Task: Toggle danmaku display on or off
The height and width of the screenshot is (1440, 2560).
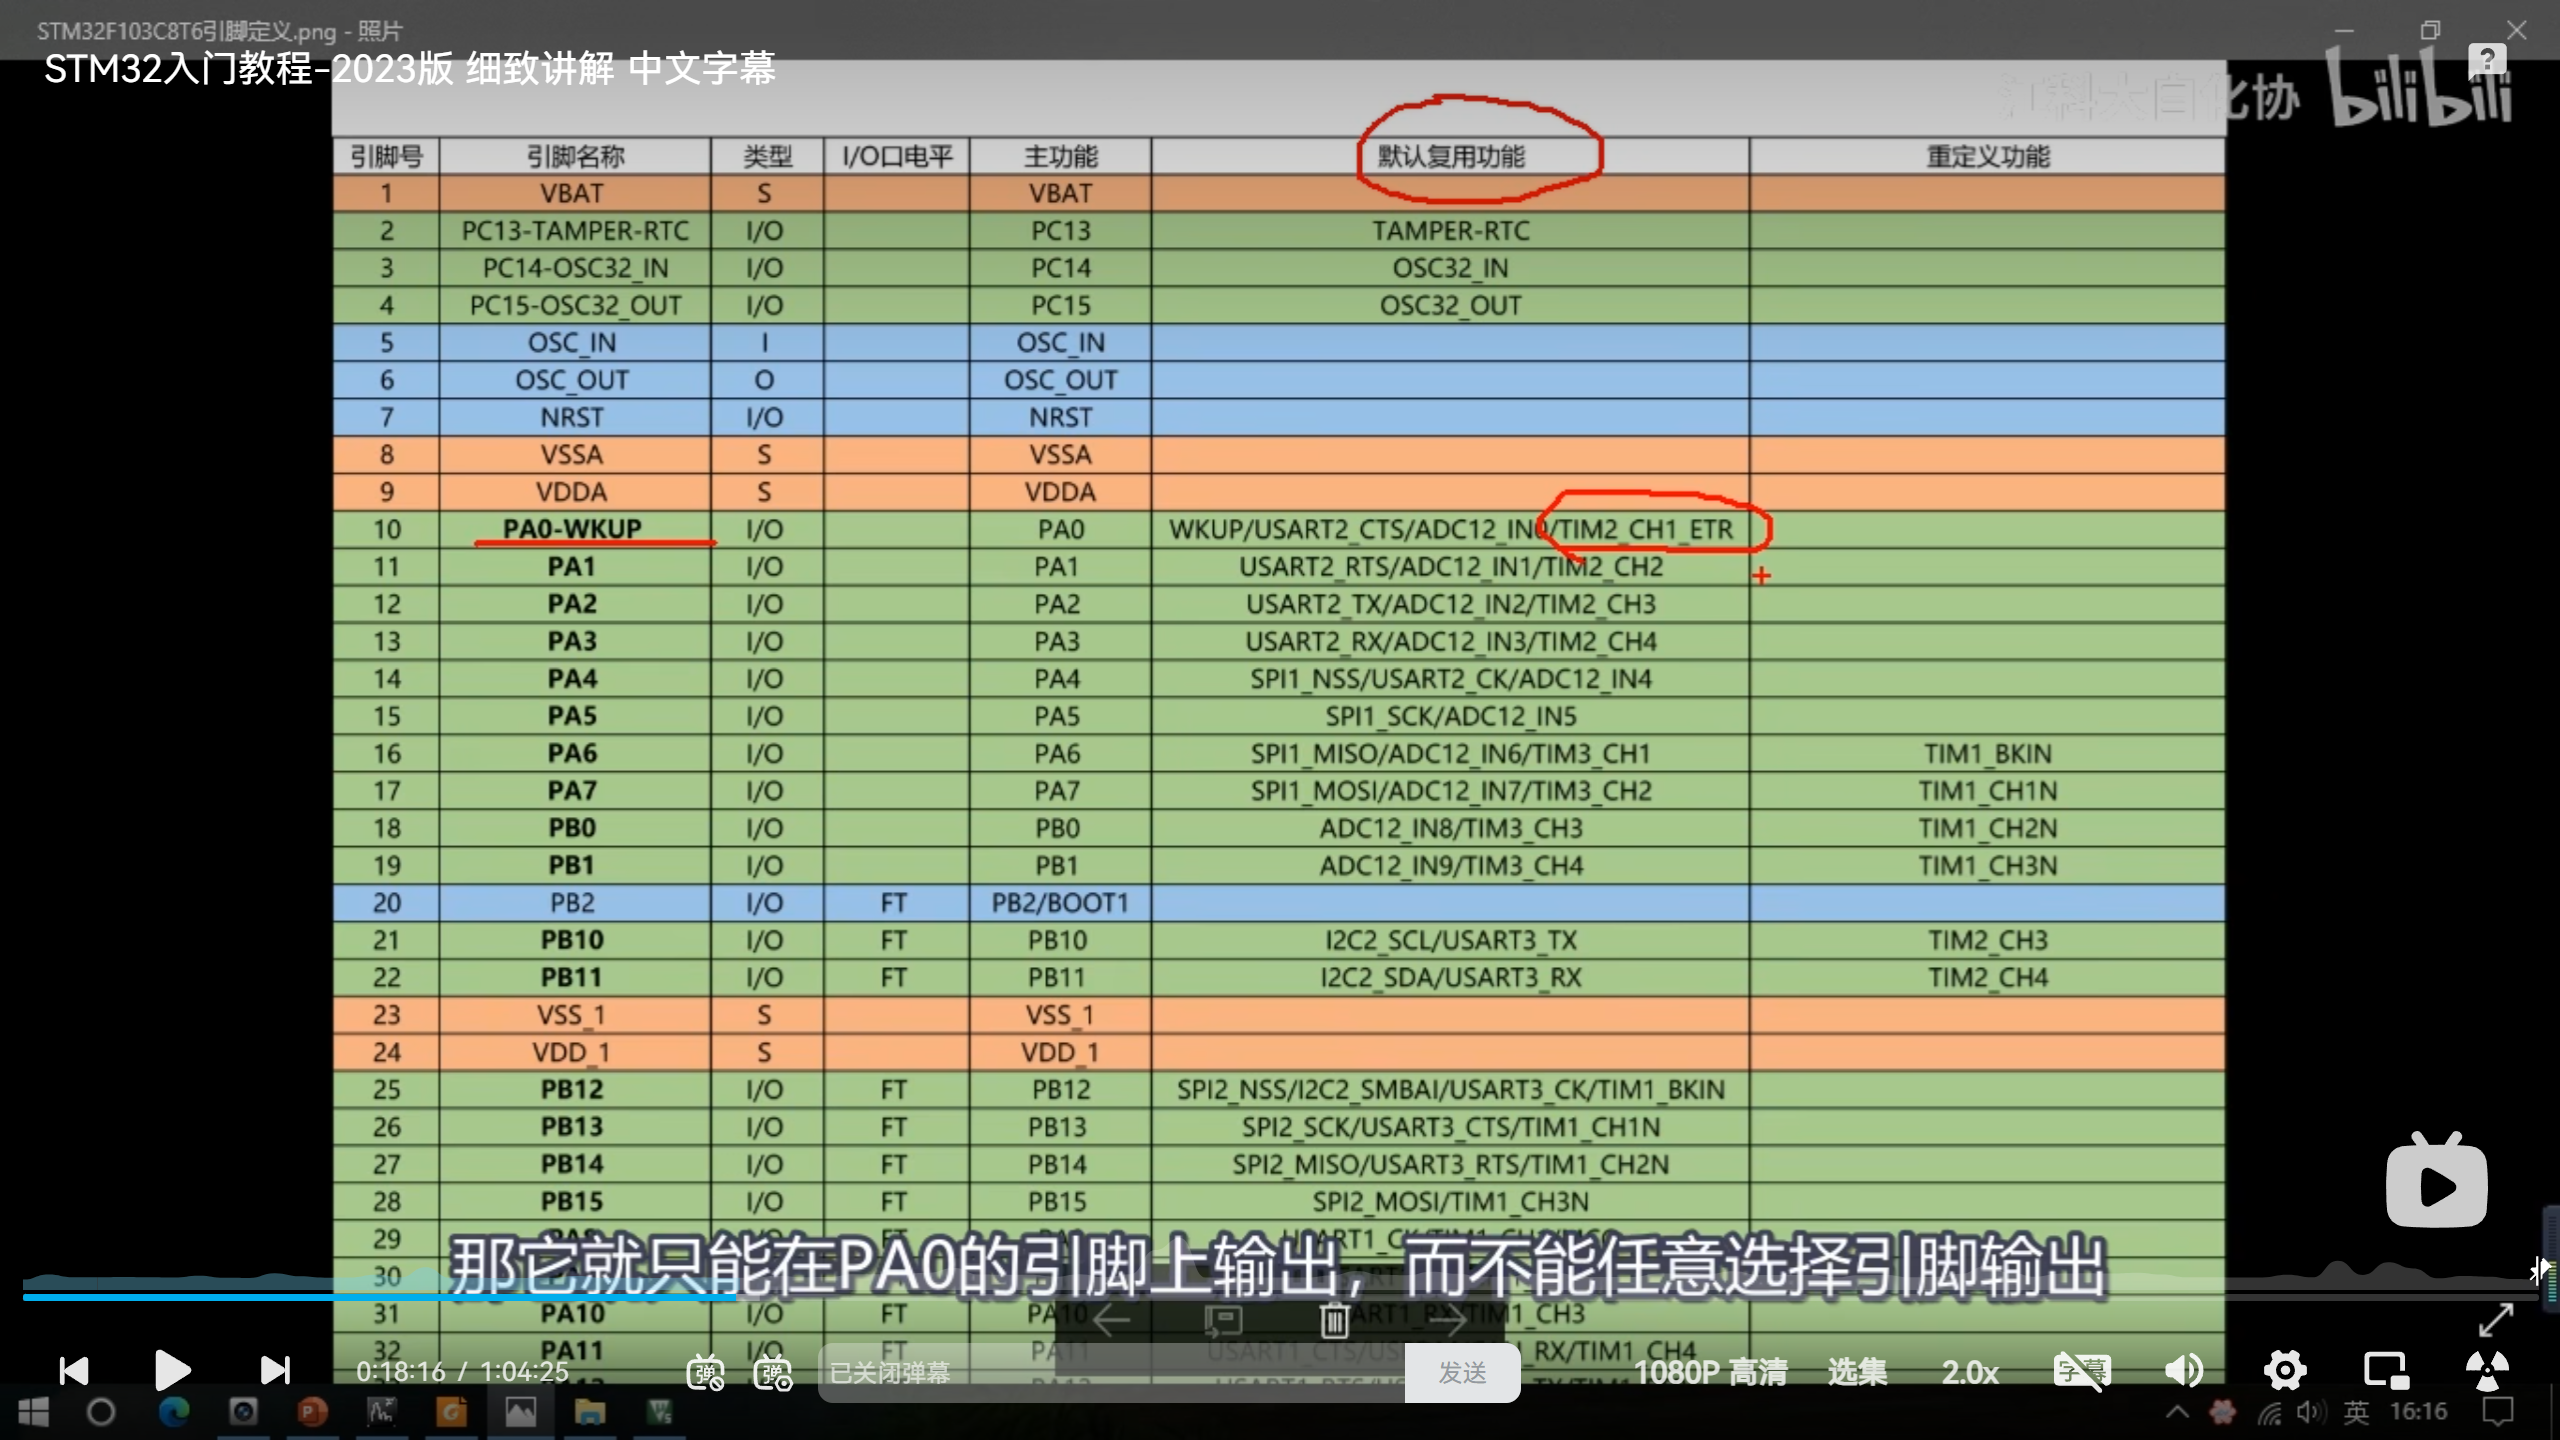Action: [x=705, y=1373]
